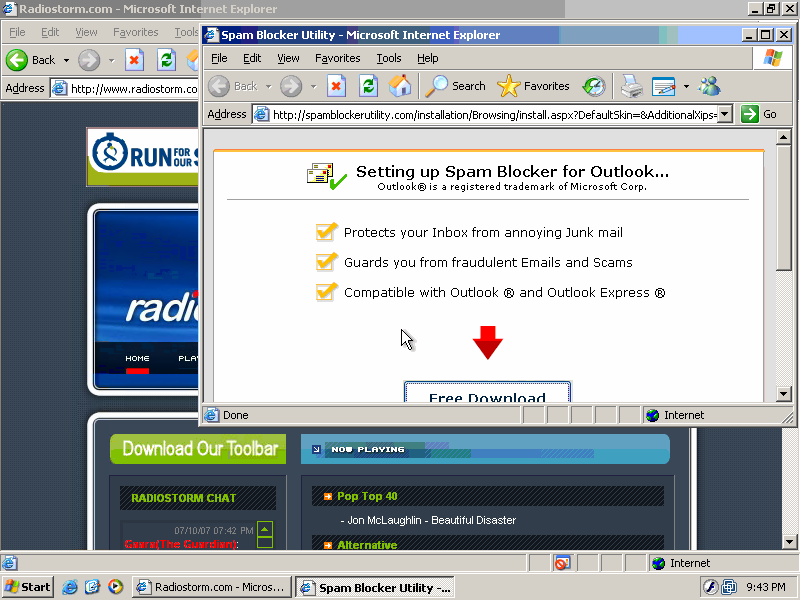Click checkmark beside Protects your Inbox
This screenshot has height=600, width=800.
pos(326,232)
